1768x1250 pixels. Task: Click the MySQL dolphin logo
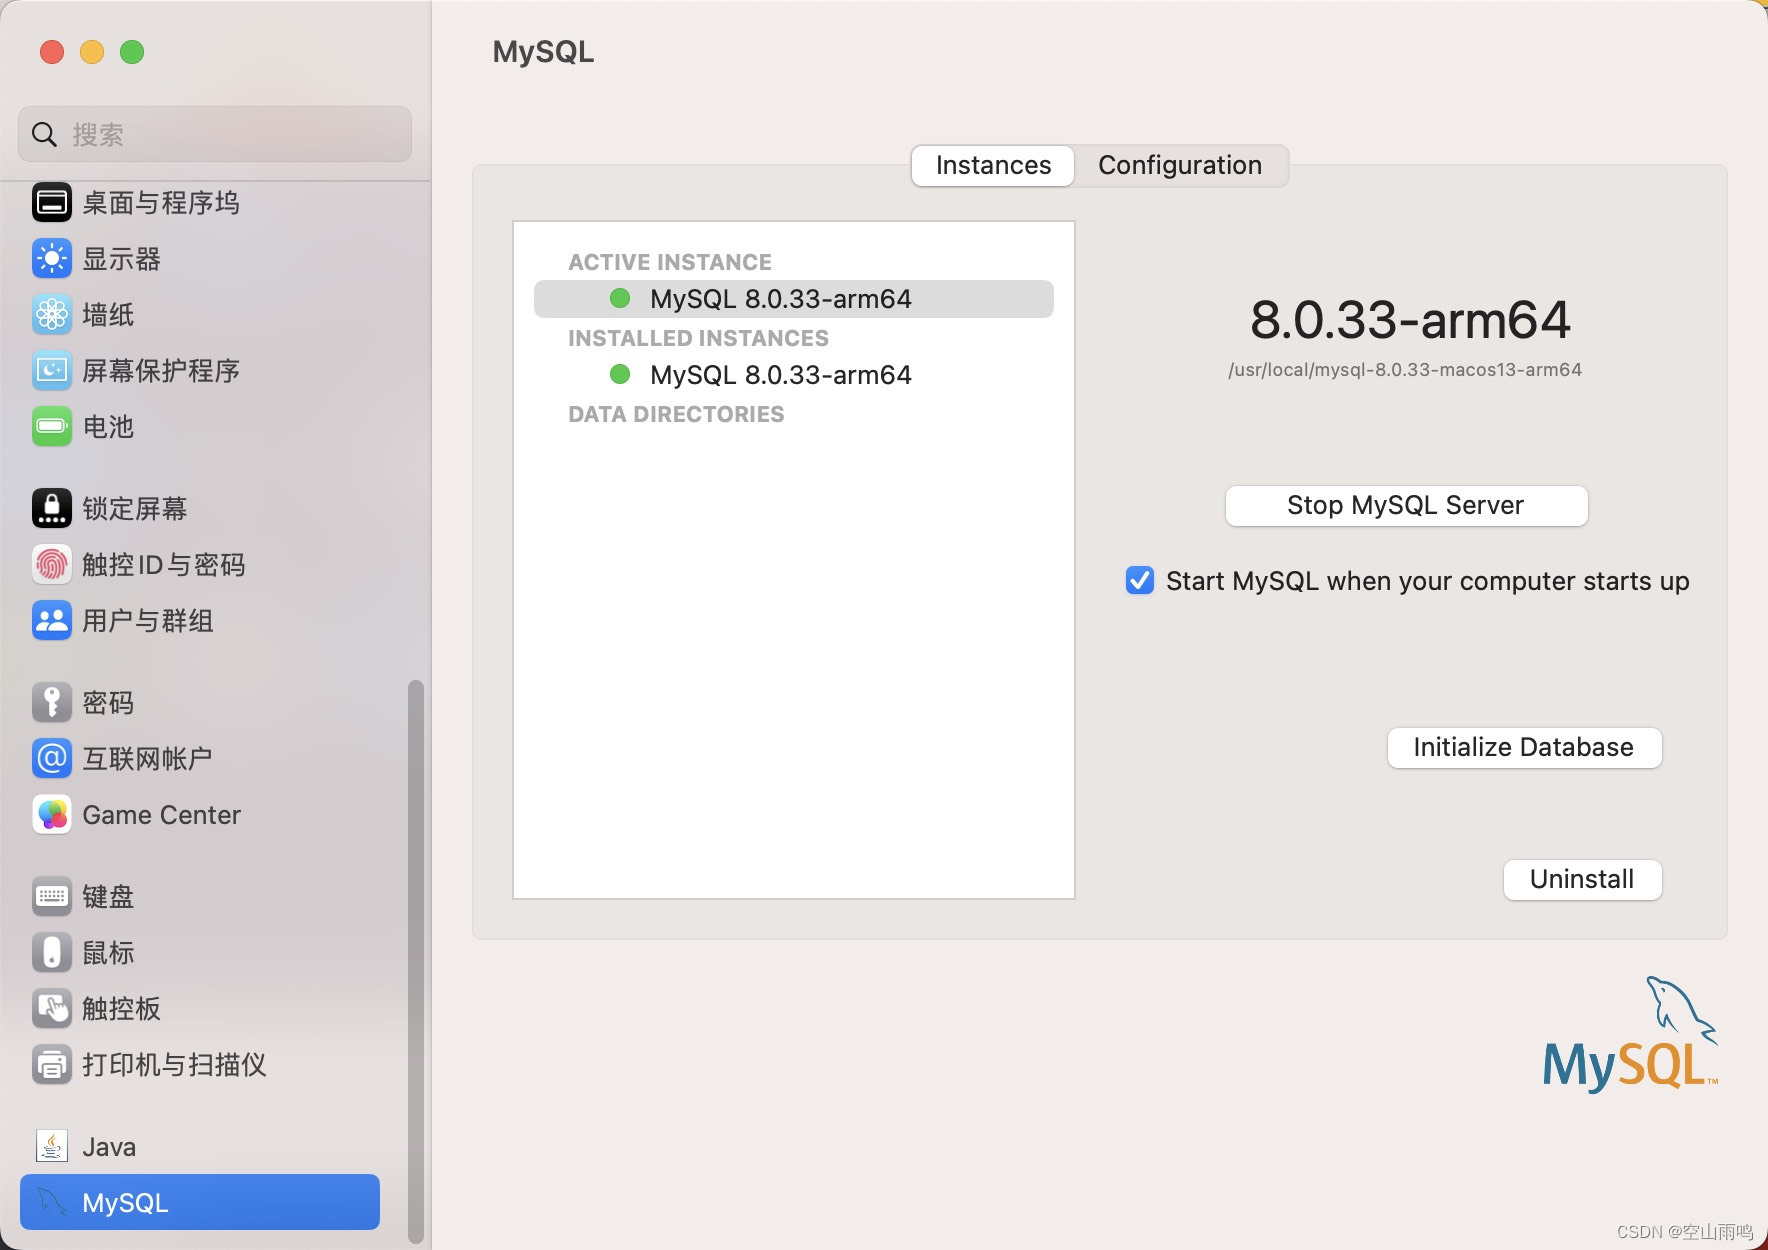click(x=1631, y=1035)
